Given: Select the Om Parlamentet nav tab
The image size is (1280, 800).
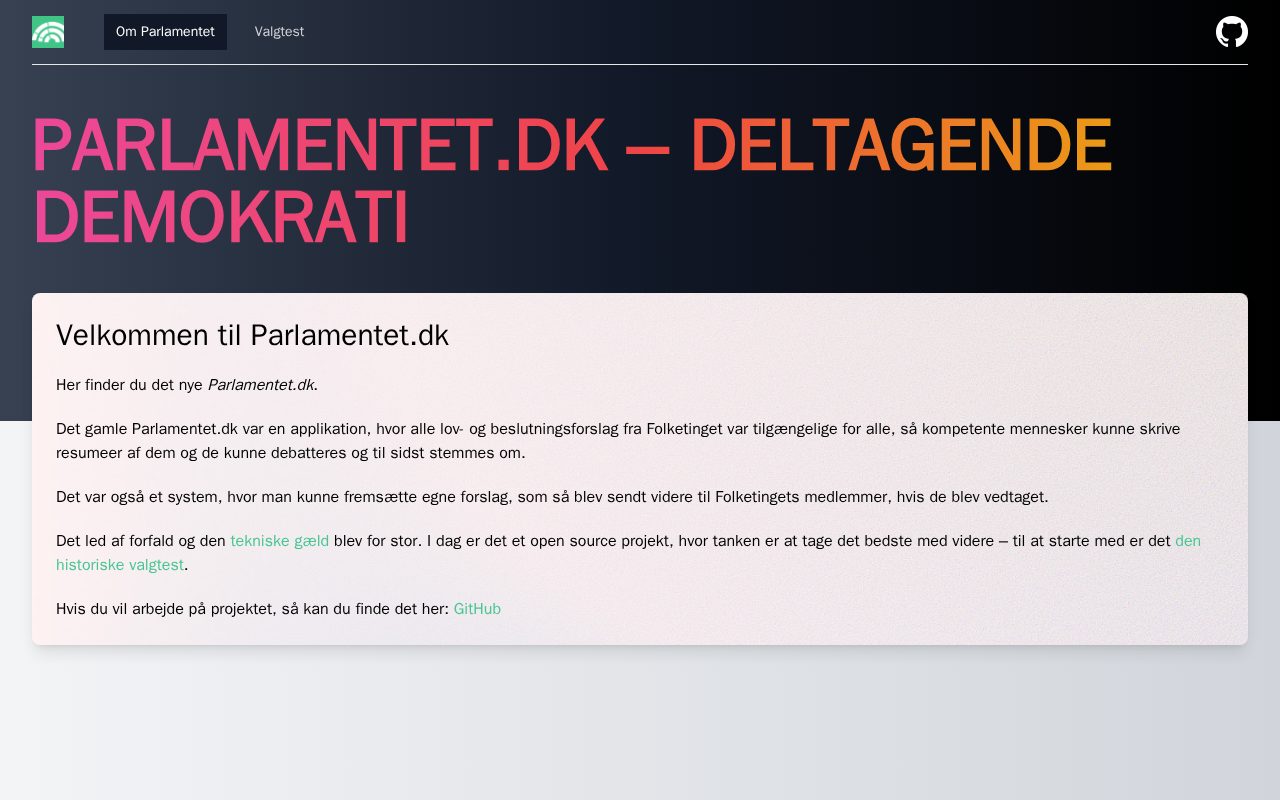Looking at the screenshot, I should click(165, 32).
